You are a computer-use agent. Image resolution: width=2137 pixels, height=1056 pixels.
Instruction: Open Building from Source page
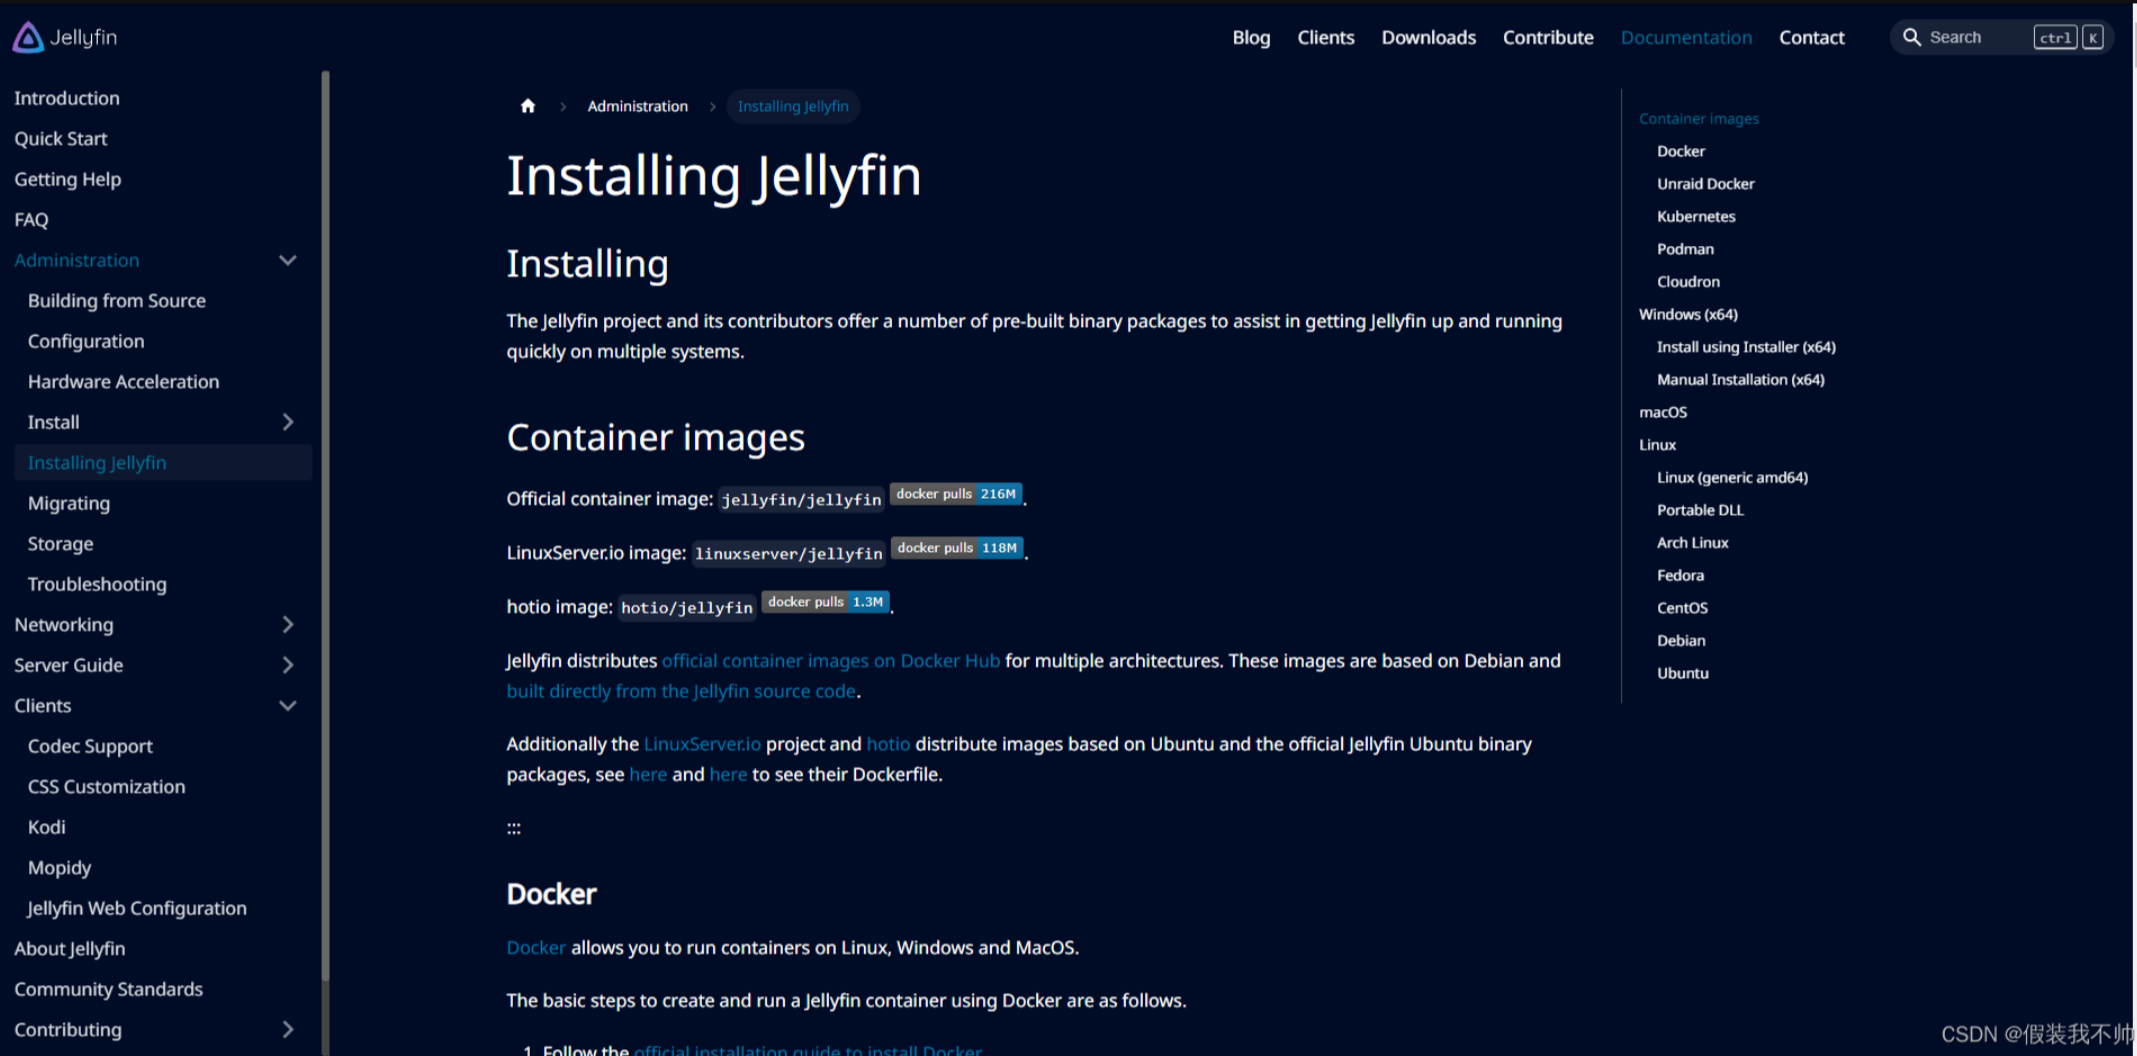117,300
